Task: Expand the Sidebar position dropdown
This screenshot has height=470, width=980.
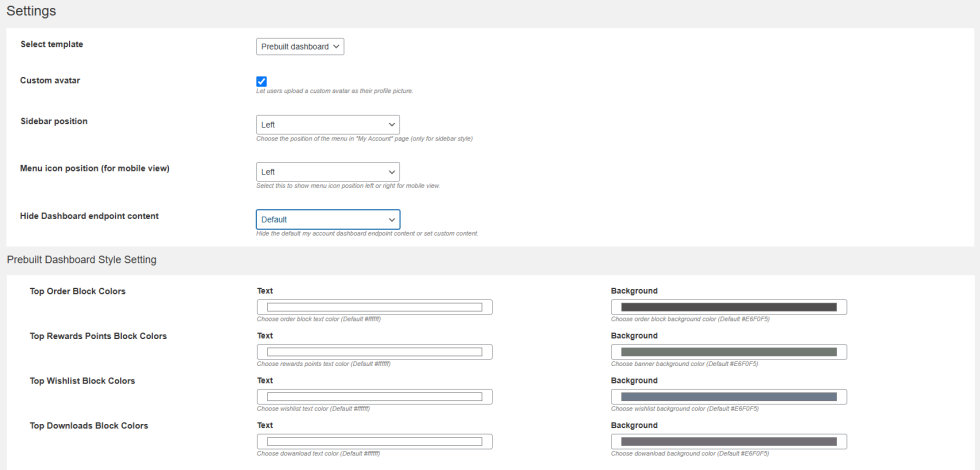Action: [328, 125]
